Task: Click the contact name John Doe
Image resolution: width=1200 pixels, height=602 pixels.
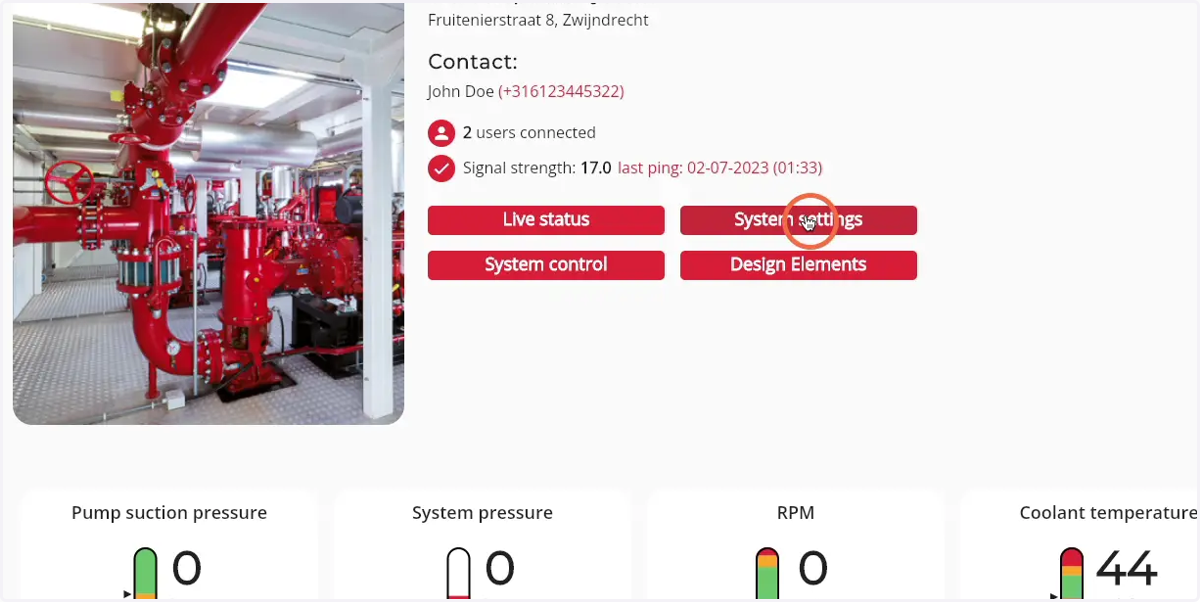Action: coord(461,91)
